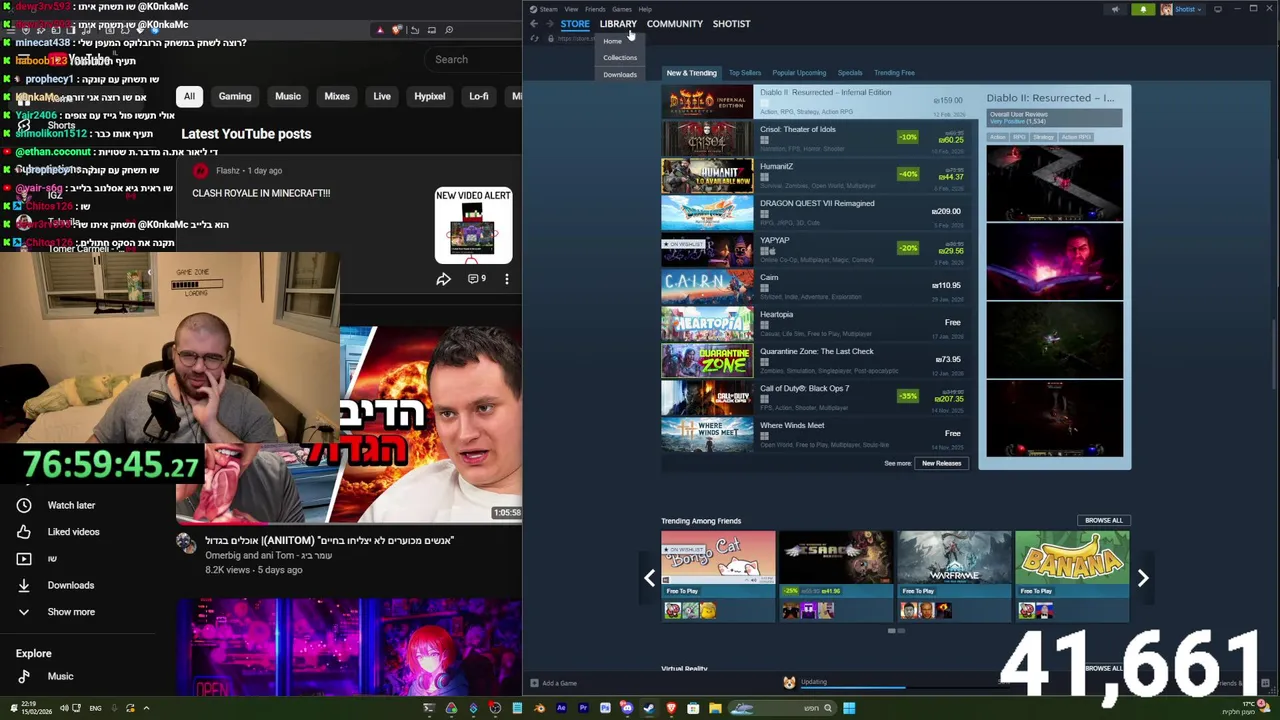The image size is (1280, 720).
Task: Click the YouTube Search field
Action: point(475,60)
